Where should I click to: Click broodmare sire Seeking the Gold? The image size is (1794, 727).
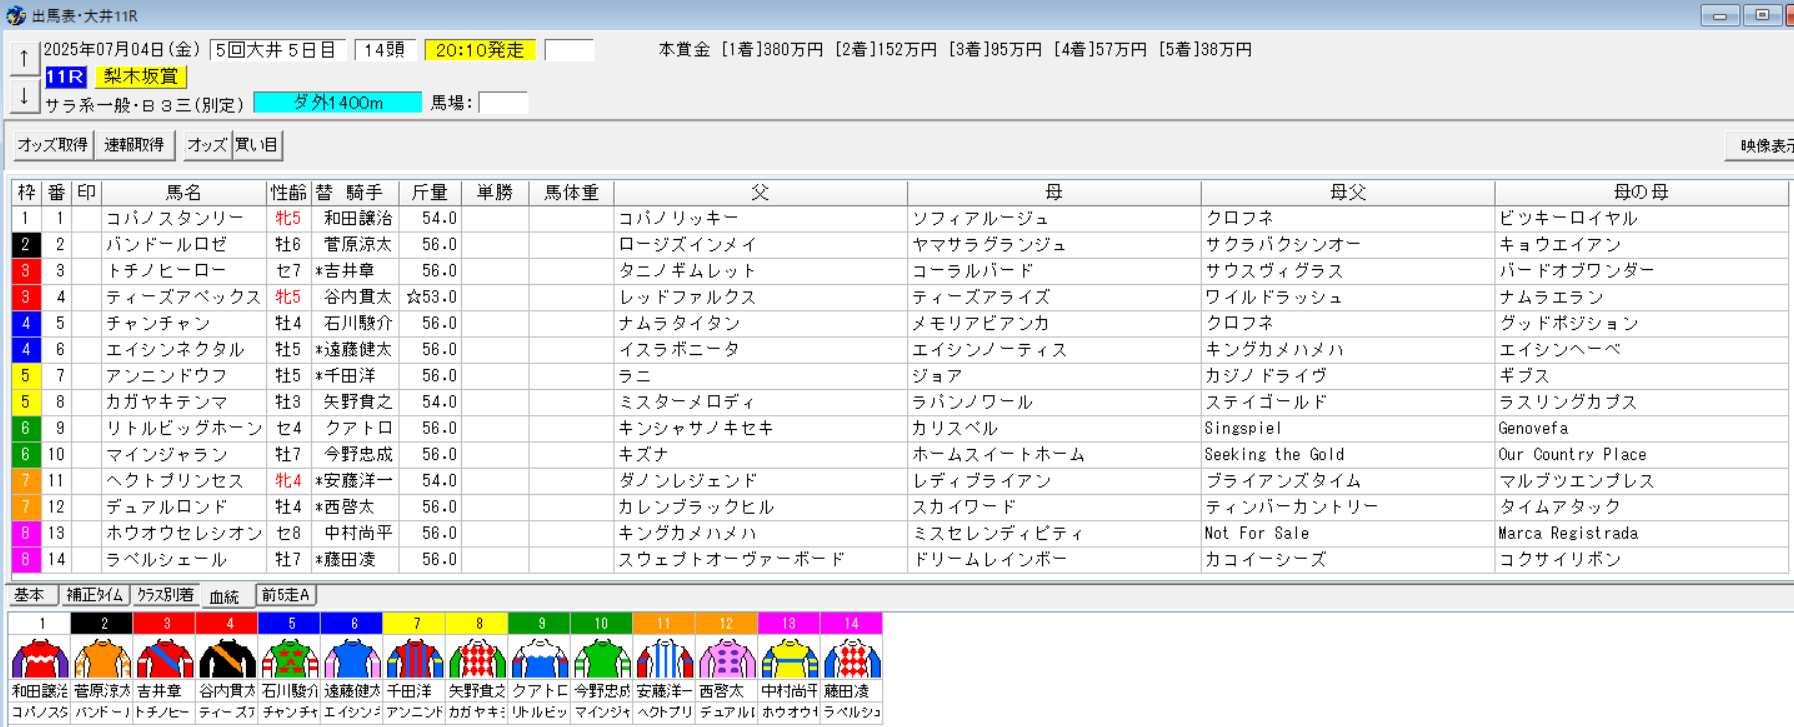pos(1274,454)
